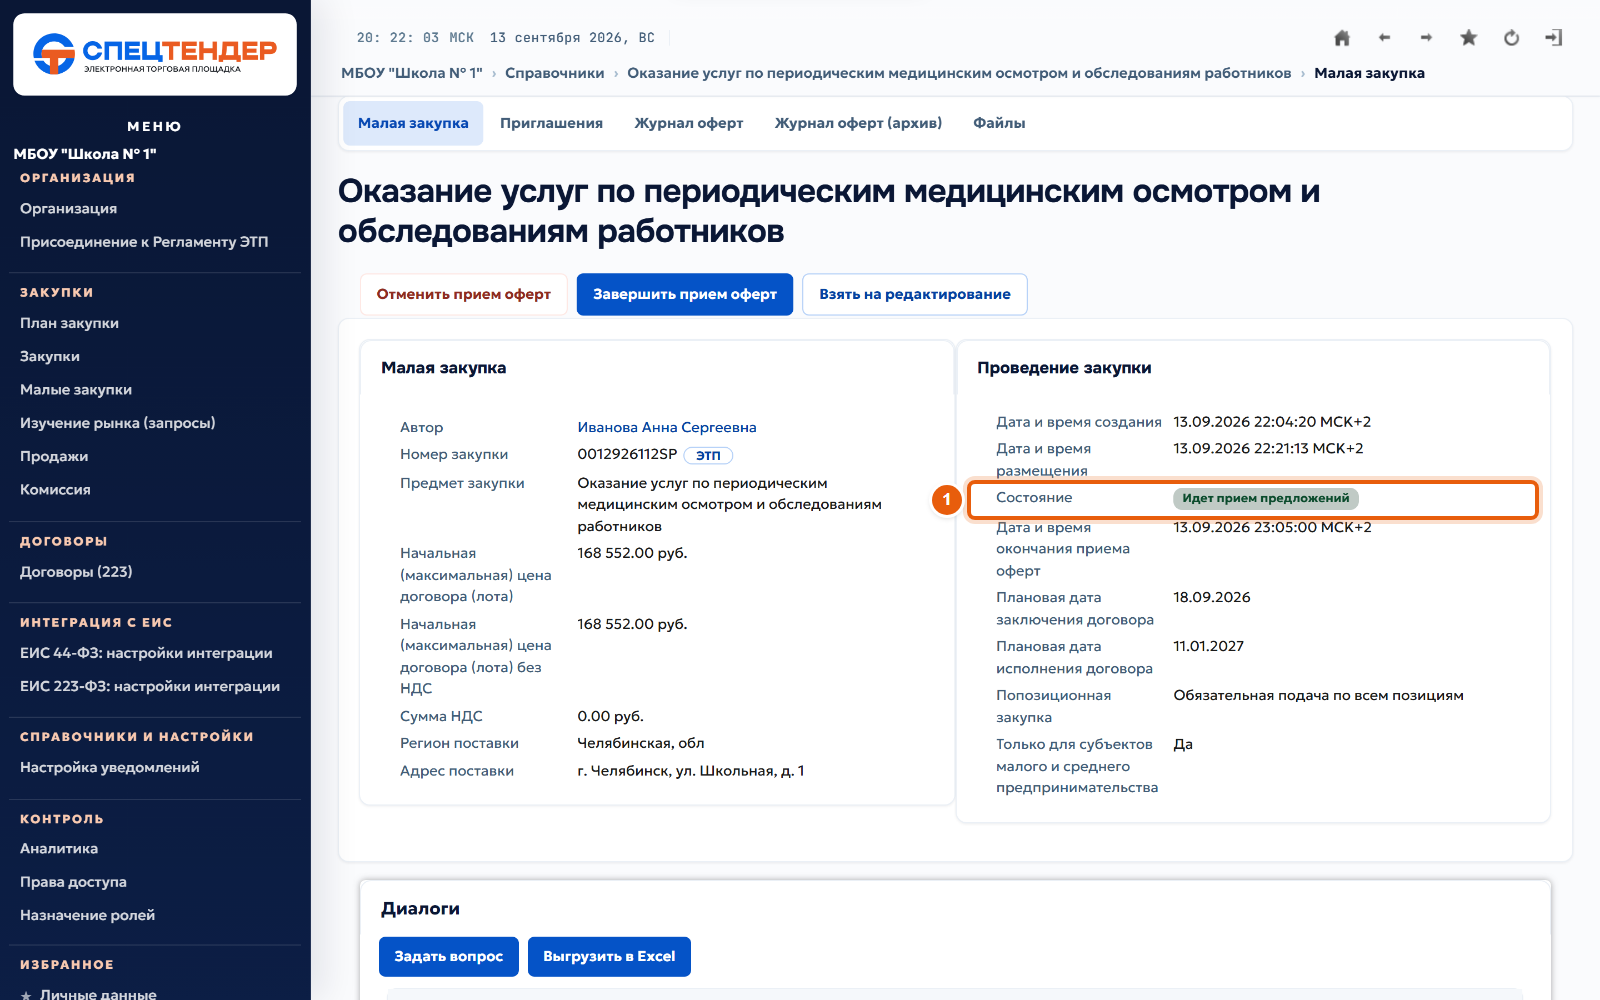This screenshot has width=1600, height=1000.
Task: Click planned execution date 11.01.2027
Action: pos(1208,646)
